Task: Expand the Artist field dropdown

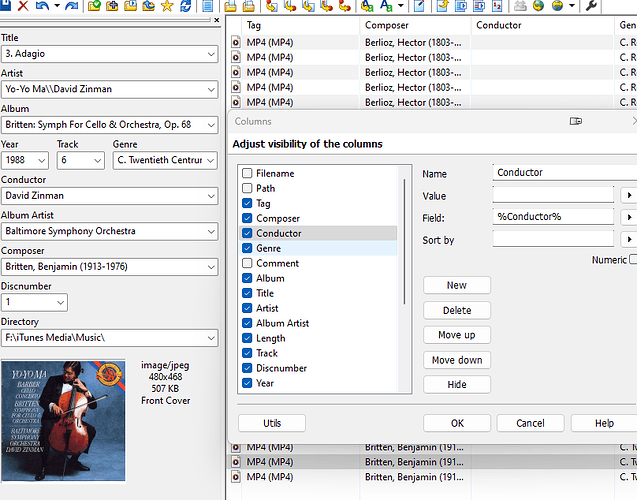Action: tap(211, 89)
